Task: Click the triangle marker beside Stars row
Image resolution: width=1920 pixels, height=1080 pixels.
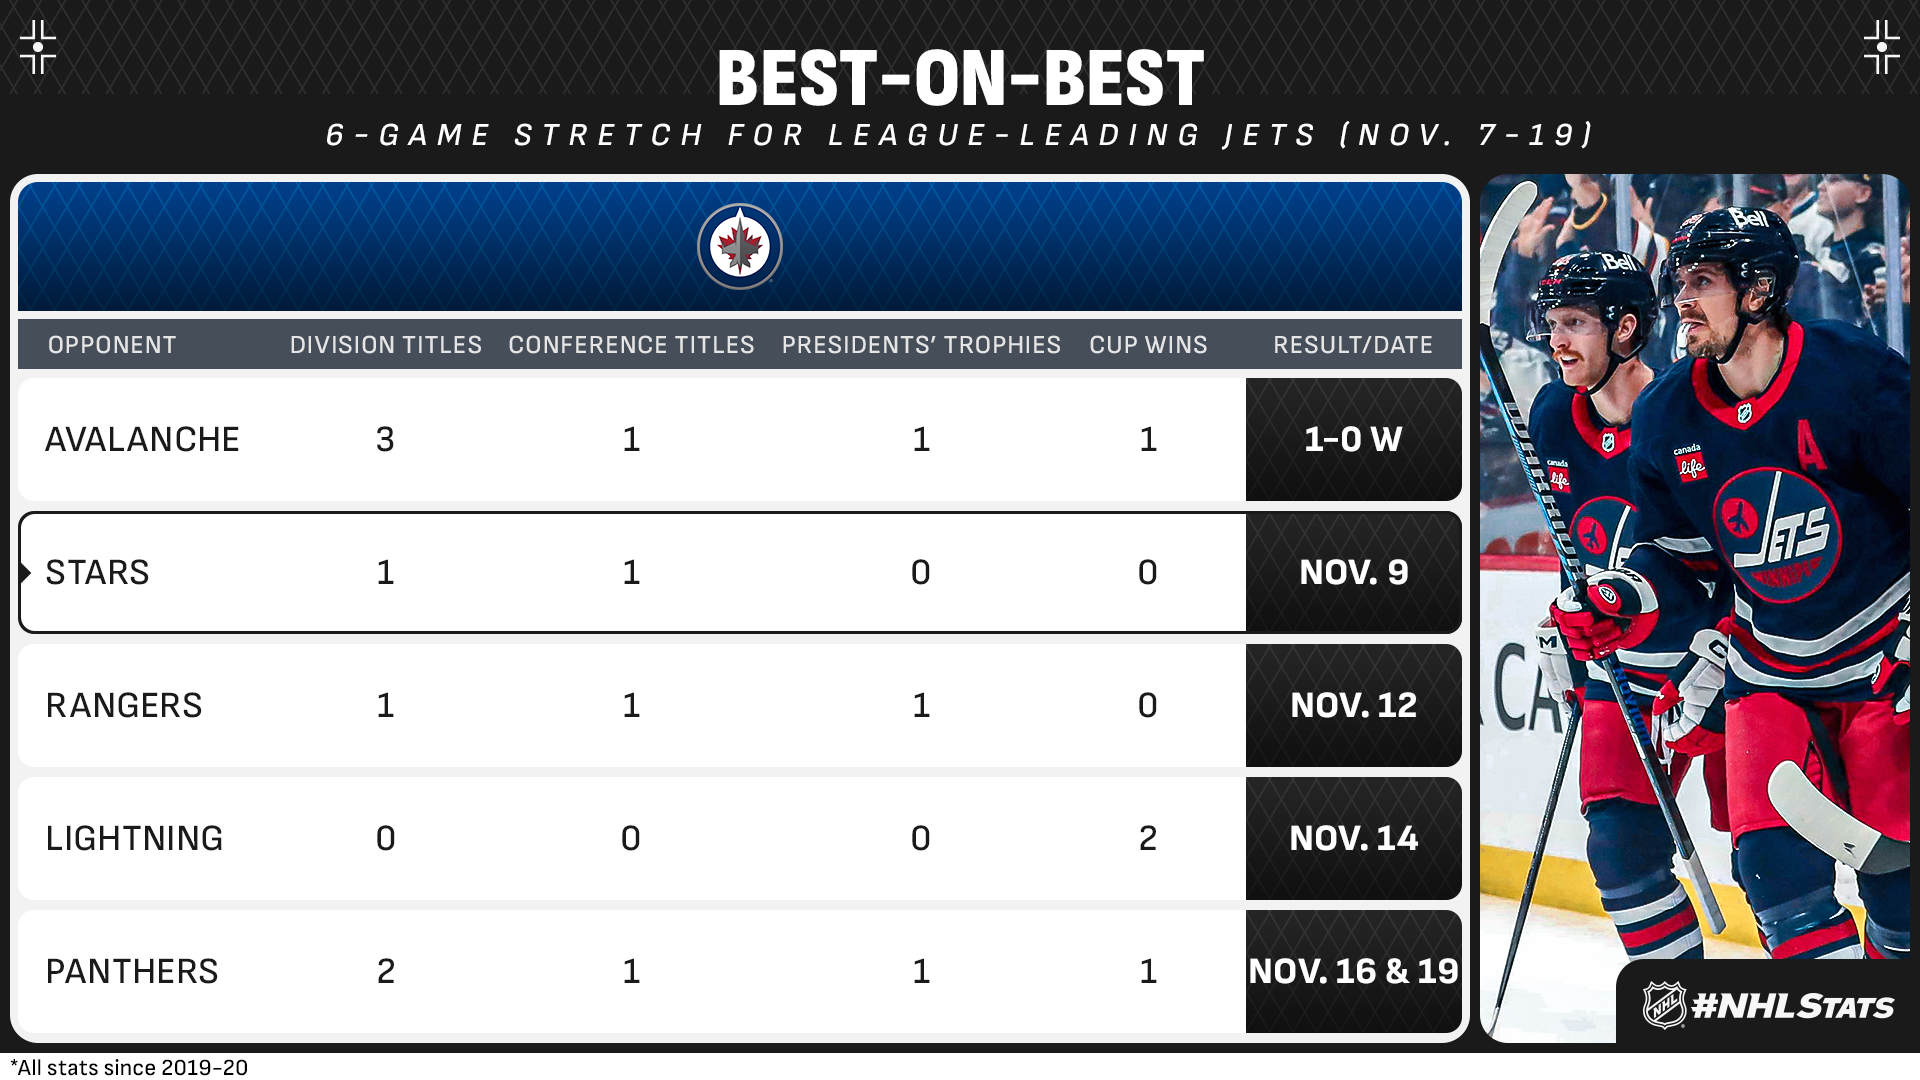Action: tap(25, 573)
